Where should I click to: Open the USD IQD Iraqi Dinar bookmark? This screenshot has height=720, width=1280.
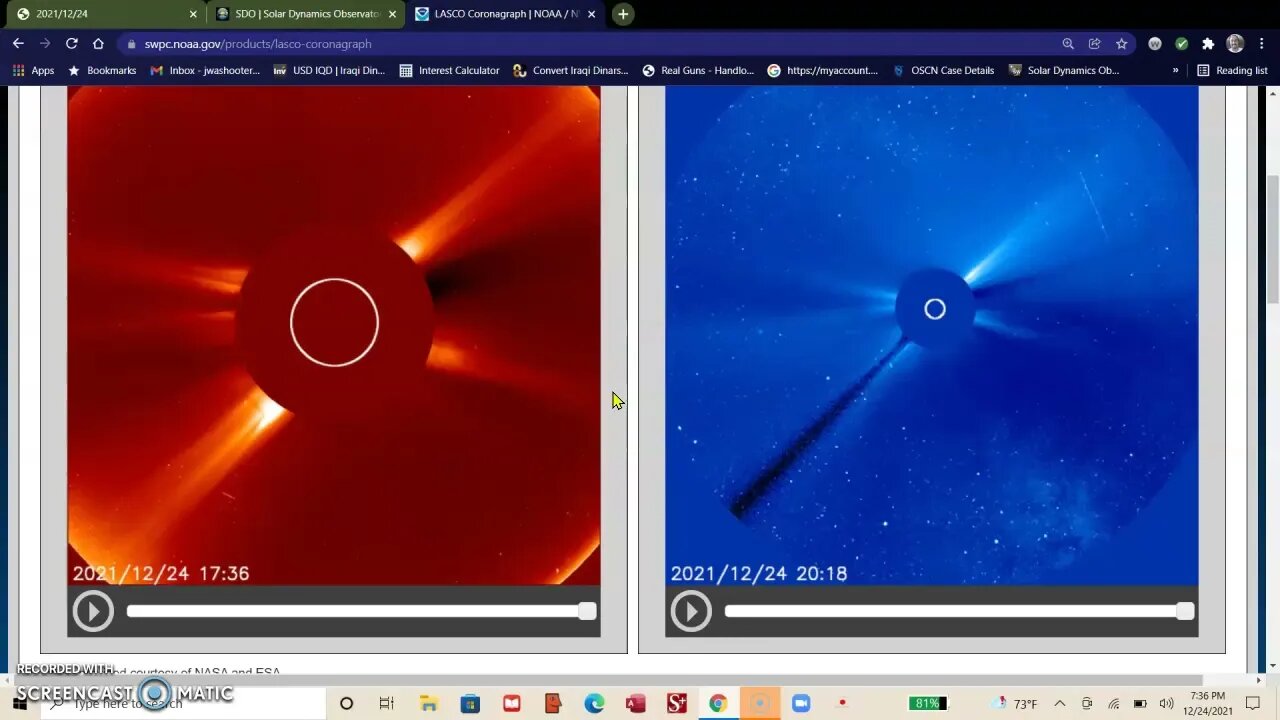point(329,71)
